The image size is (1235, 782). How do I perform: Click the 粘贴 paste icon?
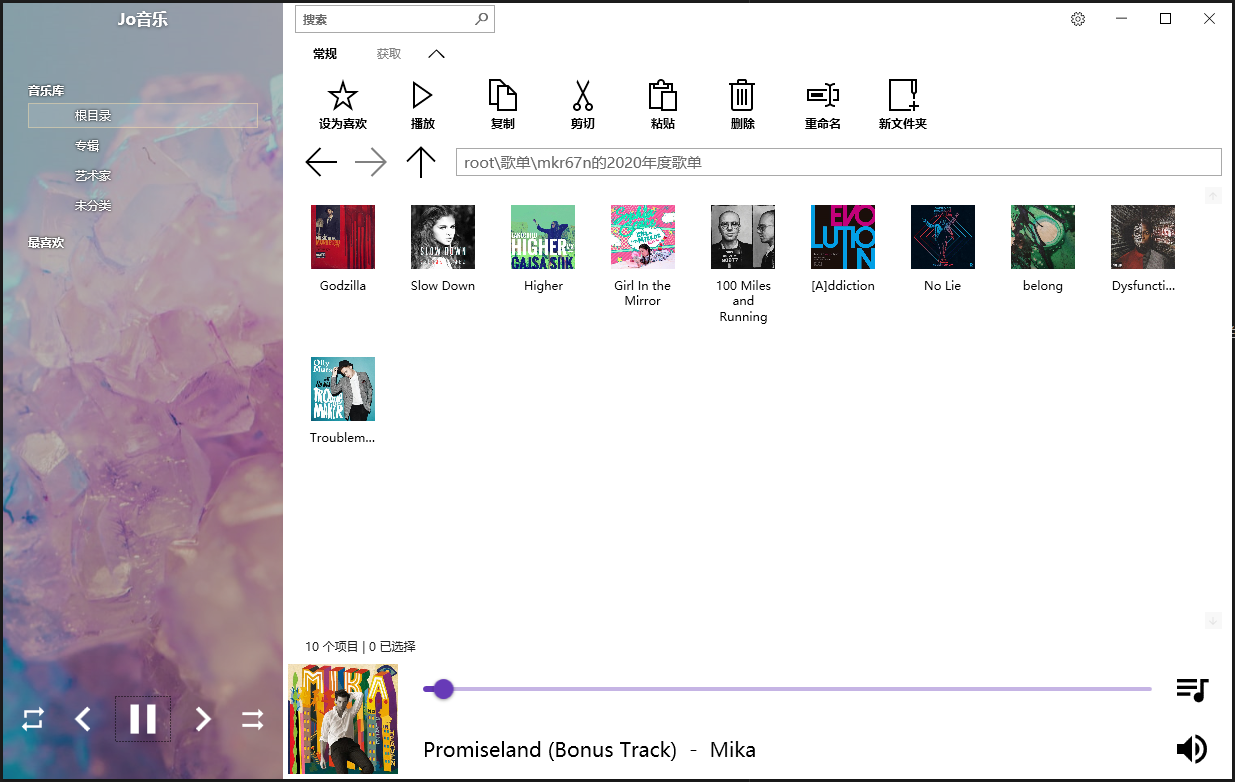(x=662, y=96)
